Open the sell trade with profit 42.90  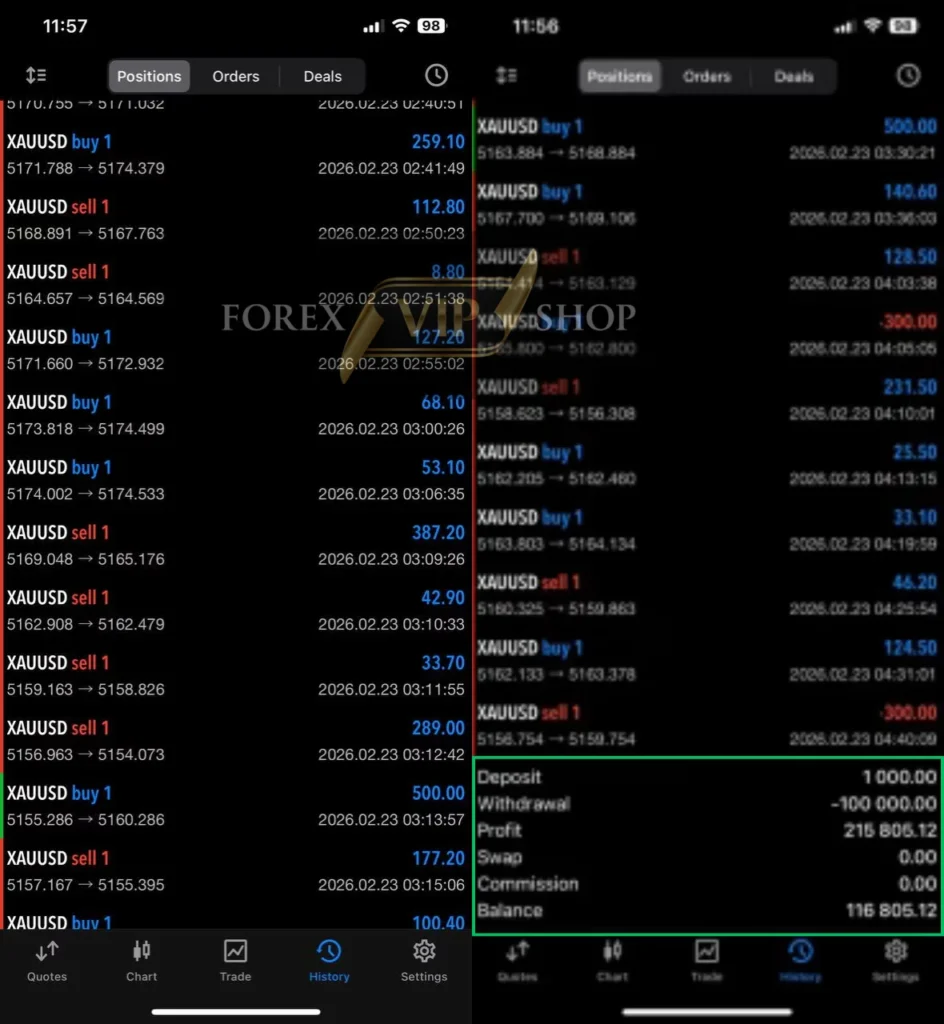click(236, 611)
